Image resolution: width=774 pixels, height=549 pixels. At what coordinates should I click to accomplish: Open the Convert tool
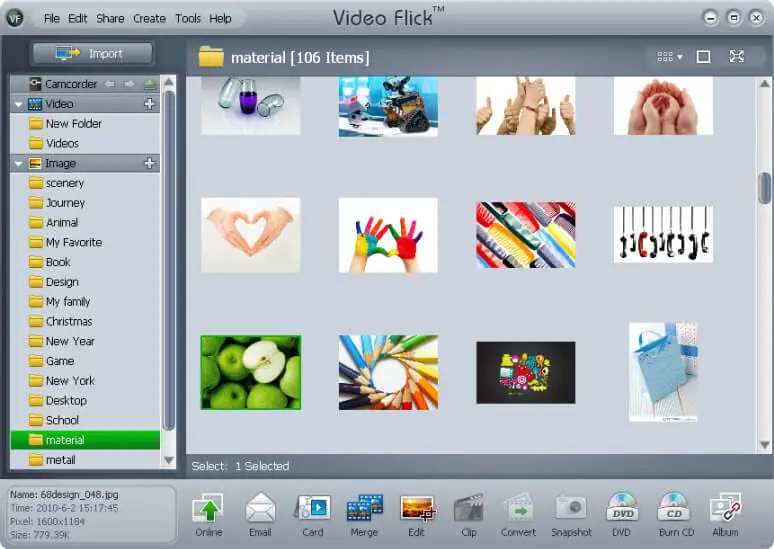click(518, 514)
